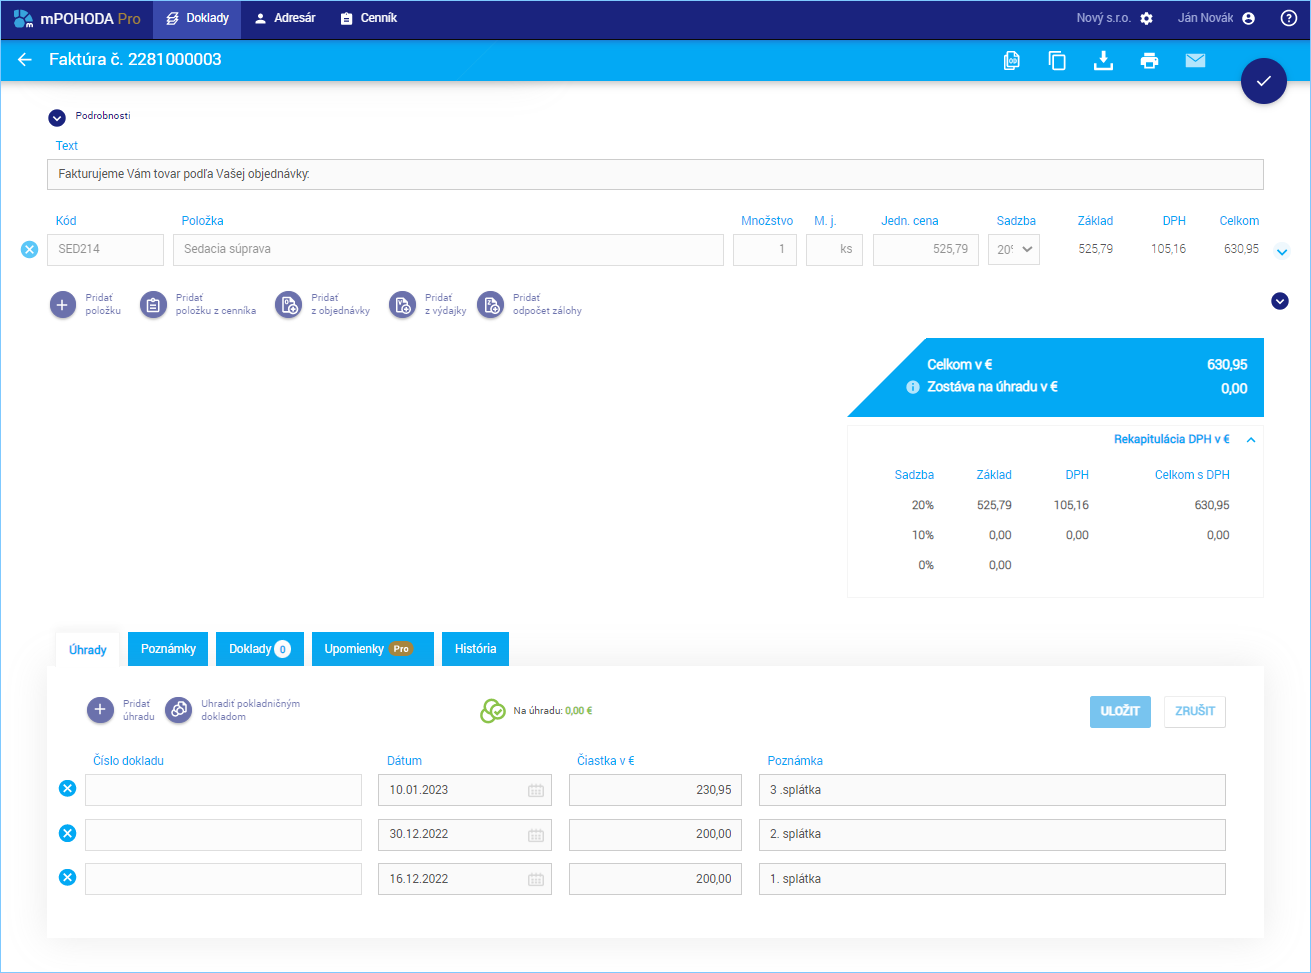Open company settings gear next to Nový s.r.o.
Image resolution: width=1311 pixels, height=973 pixels.
pos(1146,18)
